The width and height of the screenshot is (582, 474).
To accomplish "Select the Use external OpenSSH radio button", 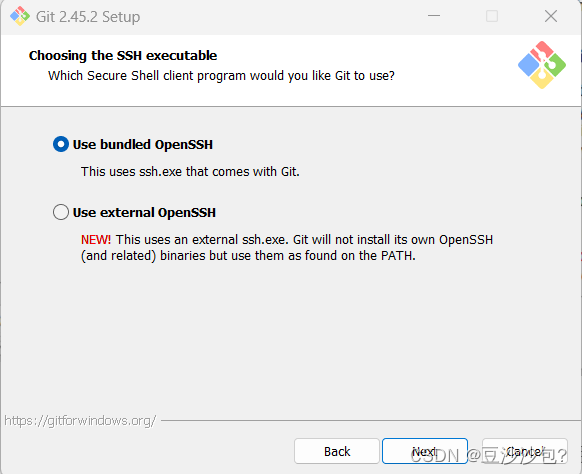I will click(61, 212).
